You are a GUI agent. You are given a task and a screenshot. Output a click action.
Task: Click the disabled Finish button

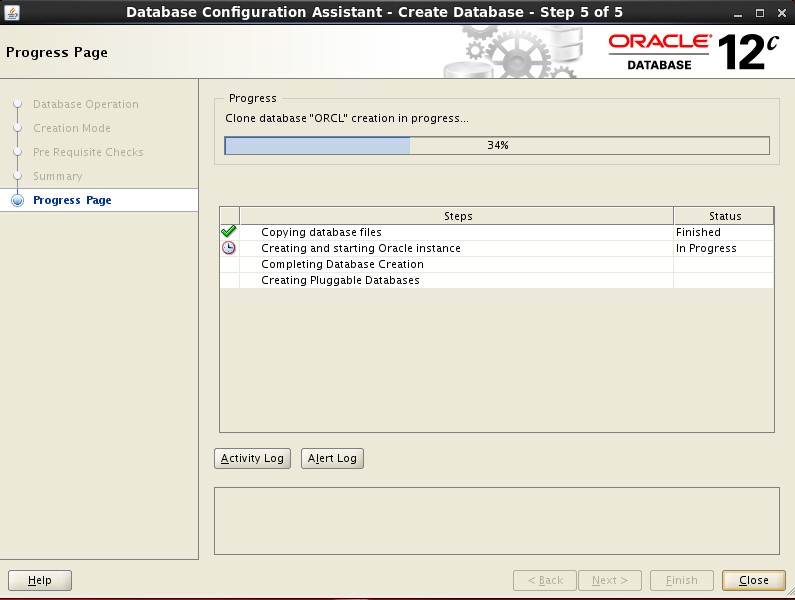[x=682, y=580]
